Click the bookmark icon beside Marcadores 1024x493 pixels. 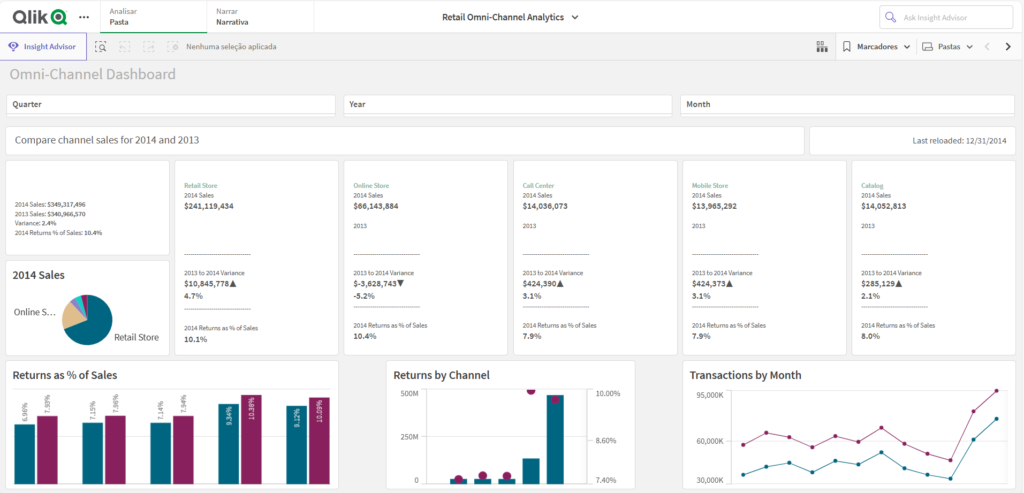pos(846,47)
